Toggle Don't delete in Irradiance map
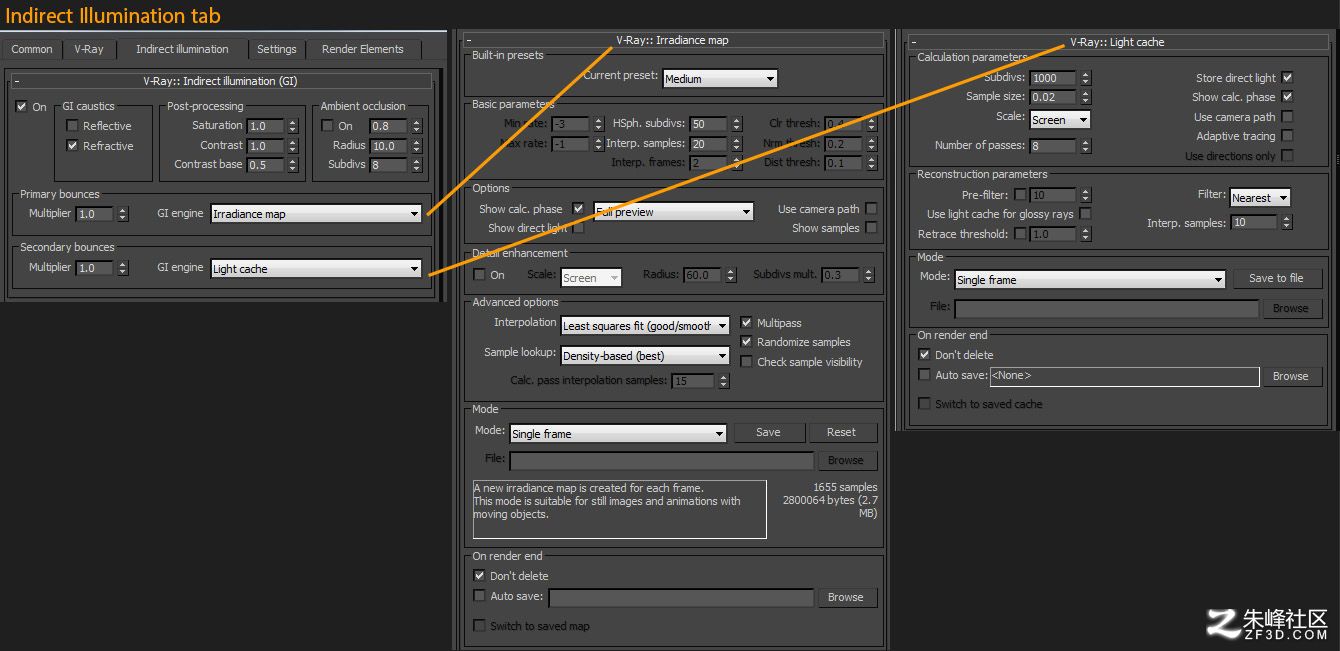Screen dimensions: 1340x651 [x=479, y=576]
